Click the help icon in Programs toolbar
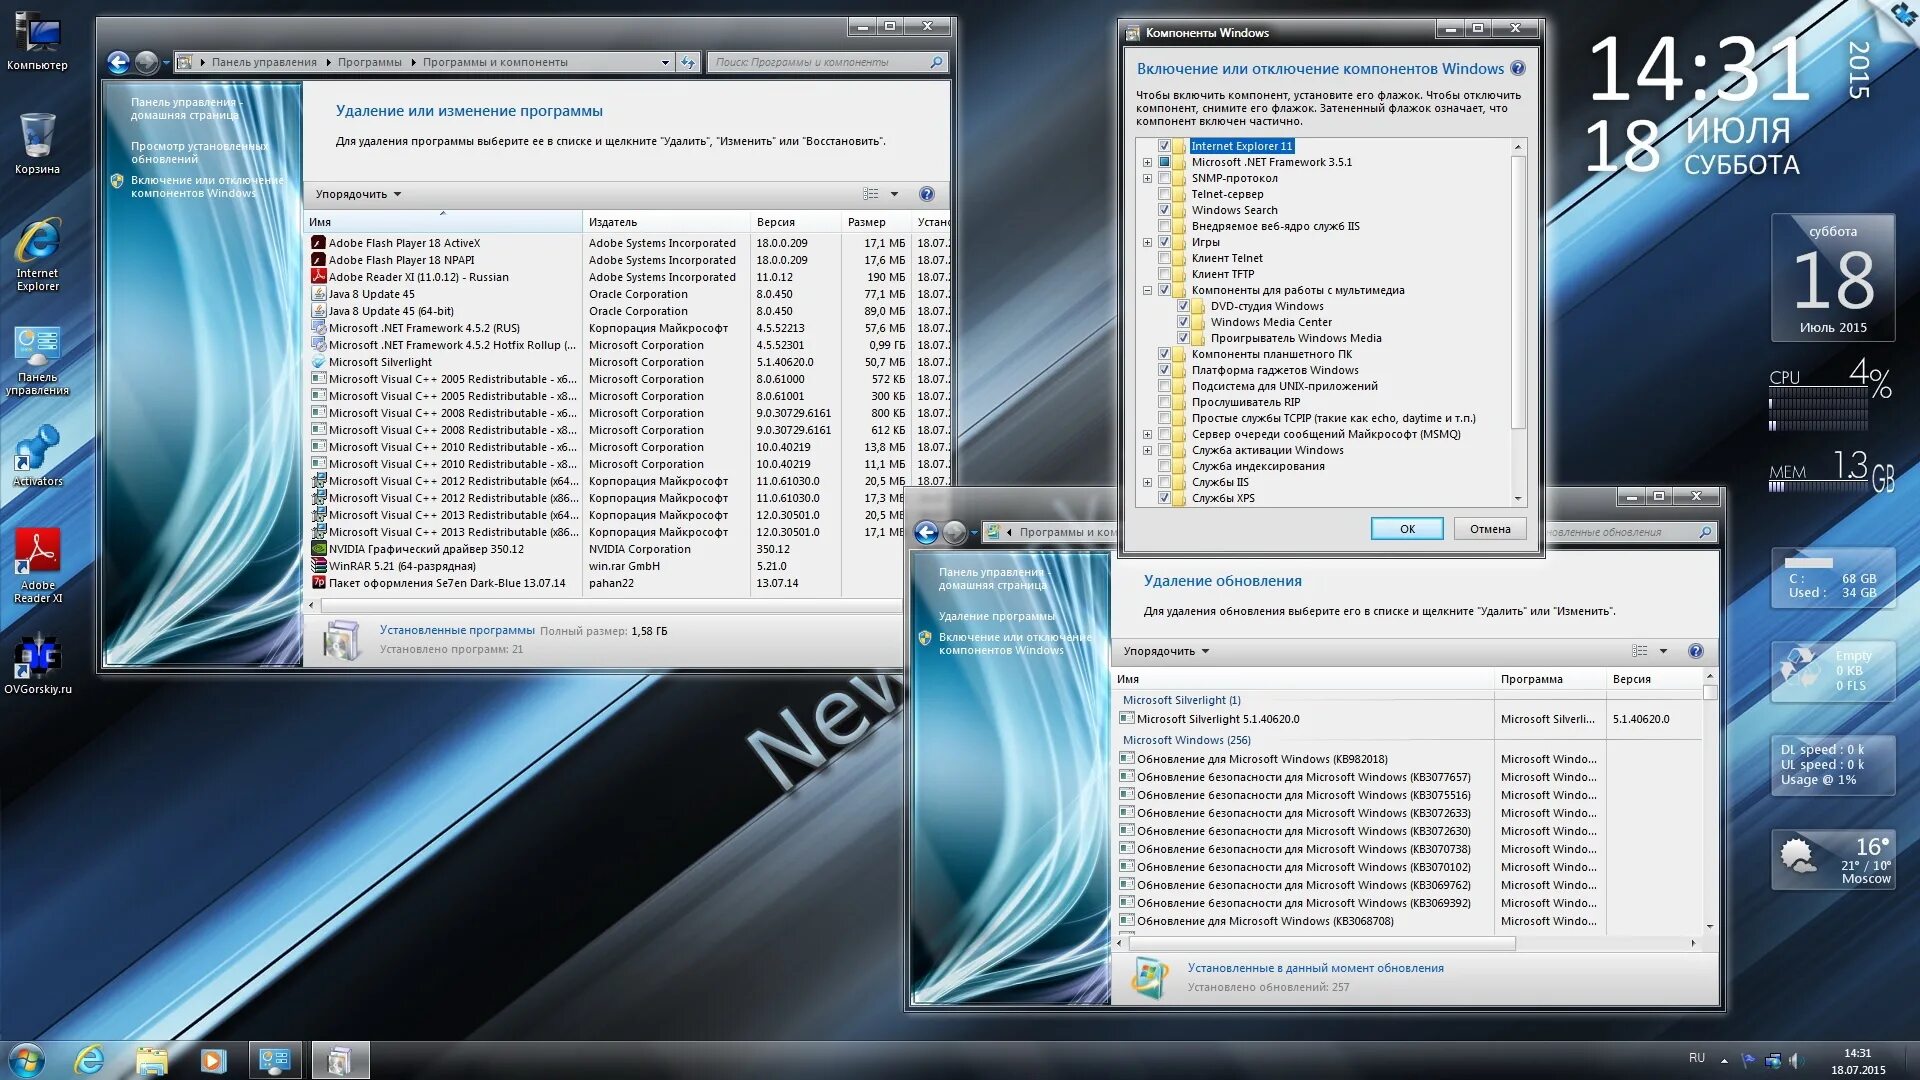The image size is (1920, 1080). click(x=926, y=194)
